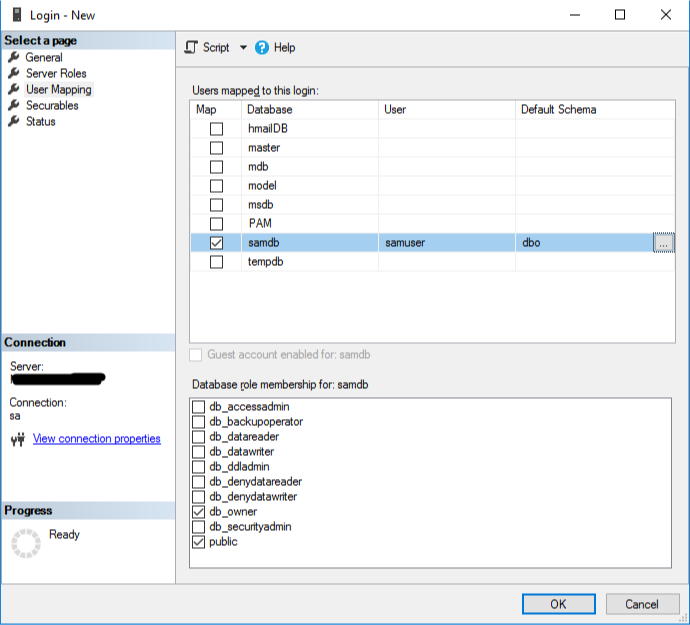Open View connection properties link
The height and width of the screenshot is (625, 690).
click(96, 439)
